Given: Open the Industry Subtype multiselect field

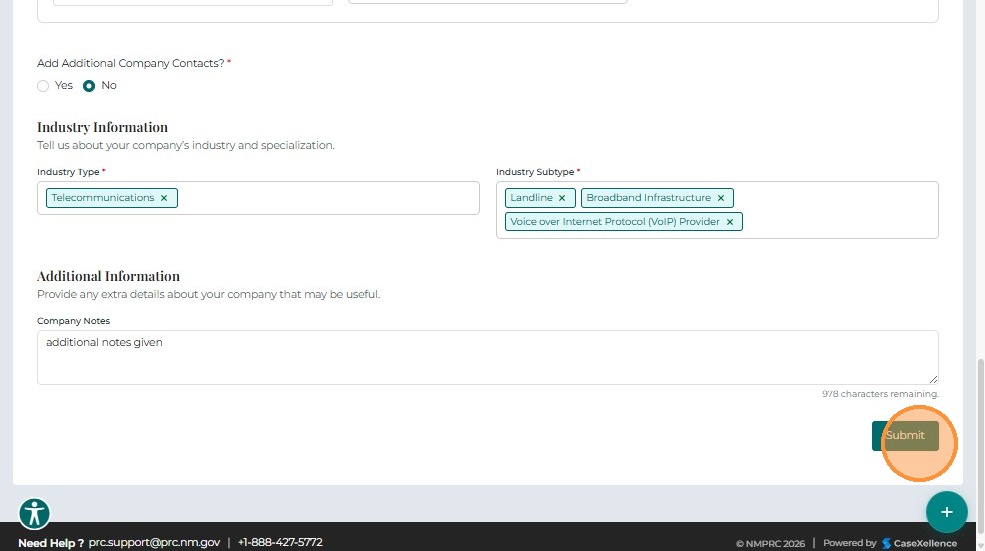Looking at the screenshot, I should pos(717,210).
